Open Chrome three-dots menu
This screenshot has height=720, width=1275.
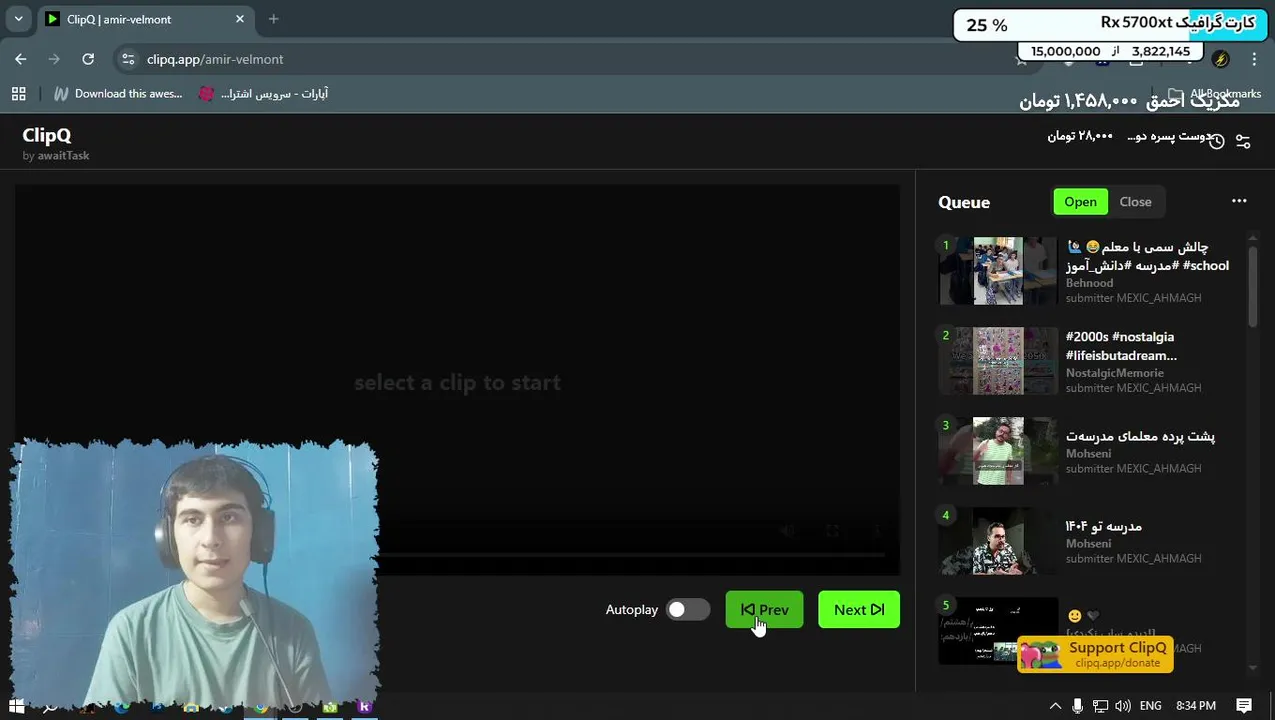pos(1254,59)
